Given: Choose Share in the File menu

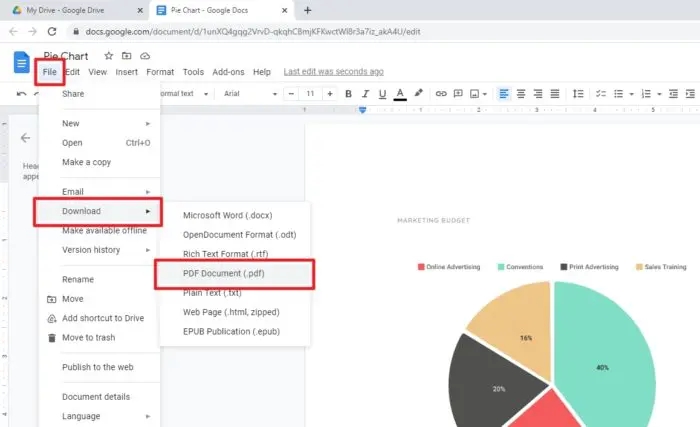Looking at the screenshot, I should 99,94.
